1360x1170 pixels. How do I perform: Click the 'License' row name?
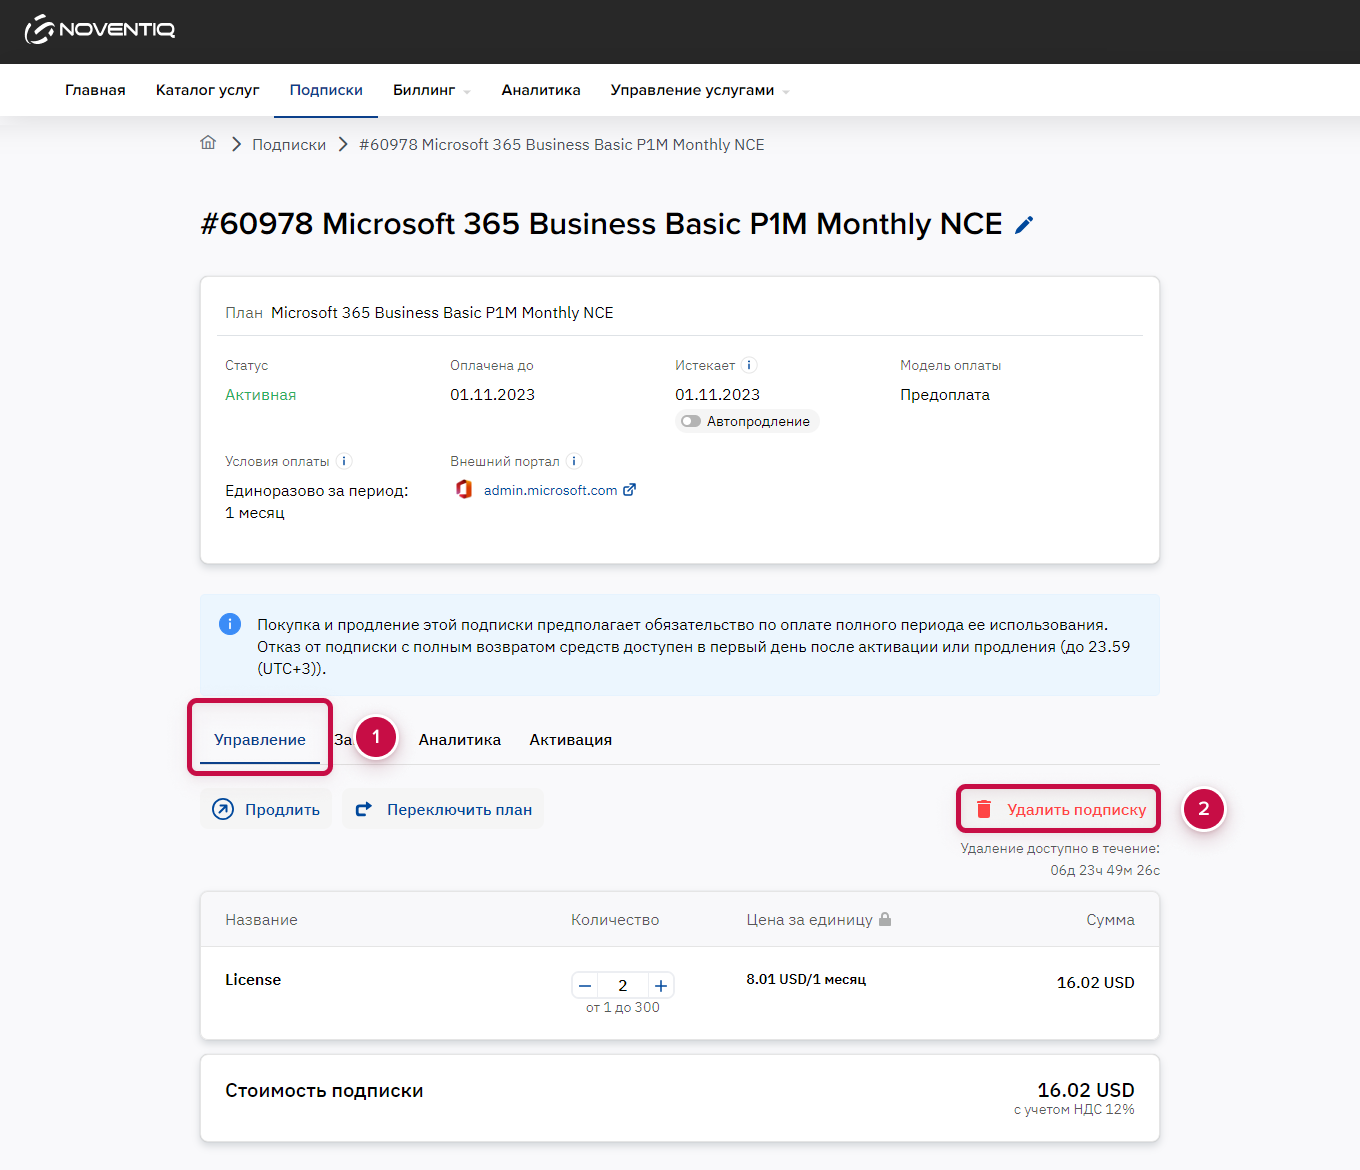[253, 980]
